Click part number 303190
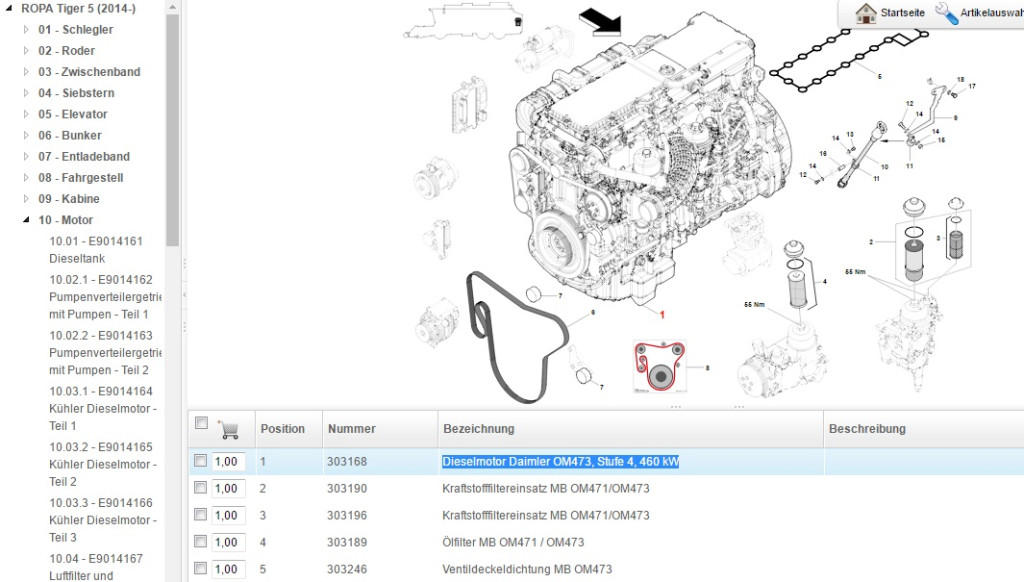The width and height of the screenshot is (1024, 582). 347,488
